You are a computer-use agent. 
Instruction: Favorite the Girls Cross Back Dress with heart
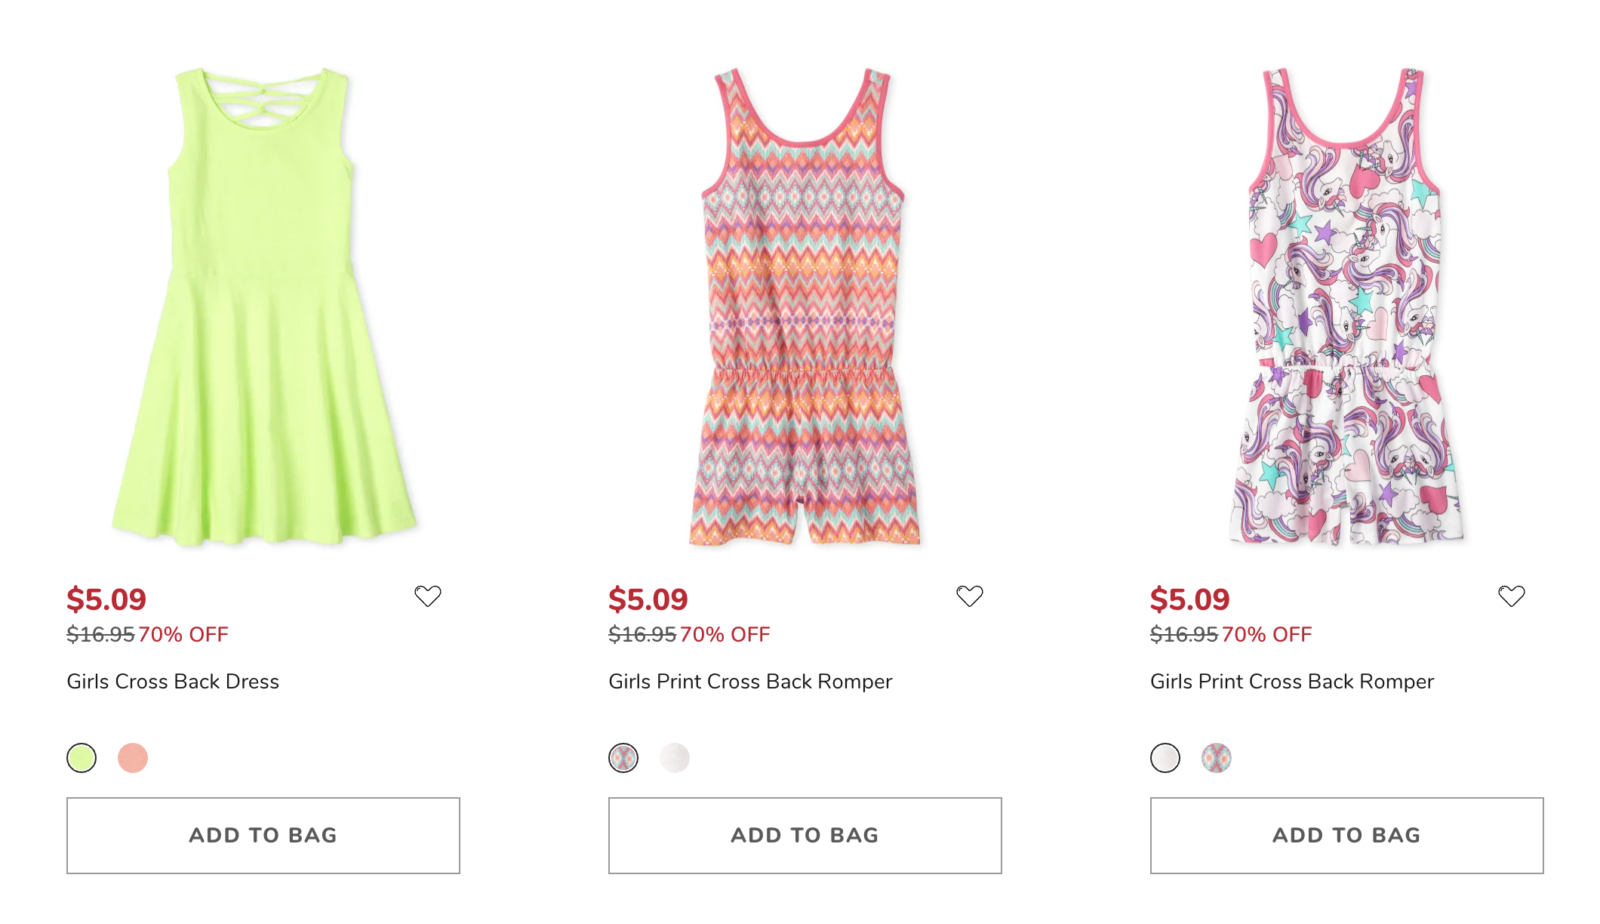coord(428,596)
